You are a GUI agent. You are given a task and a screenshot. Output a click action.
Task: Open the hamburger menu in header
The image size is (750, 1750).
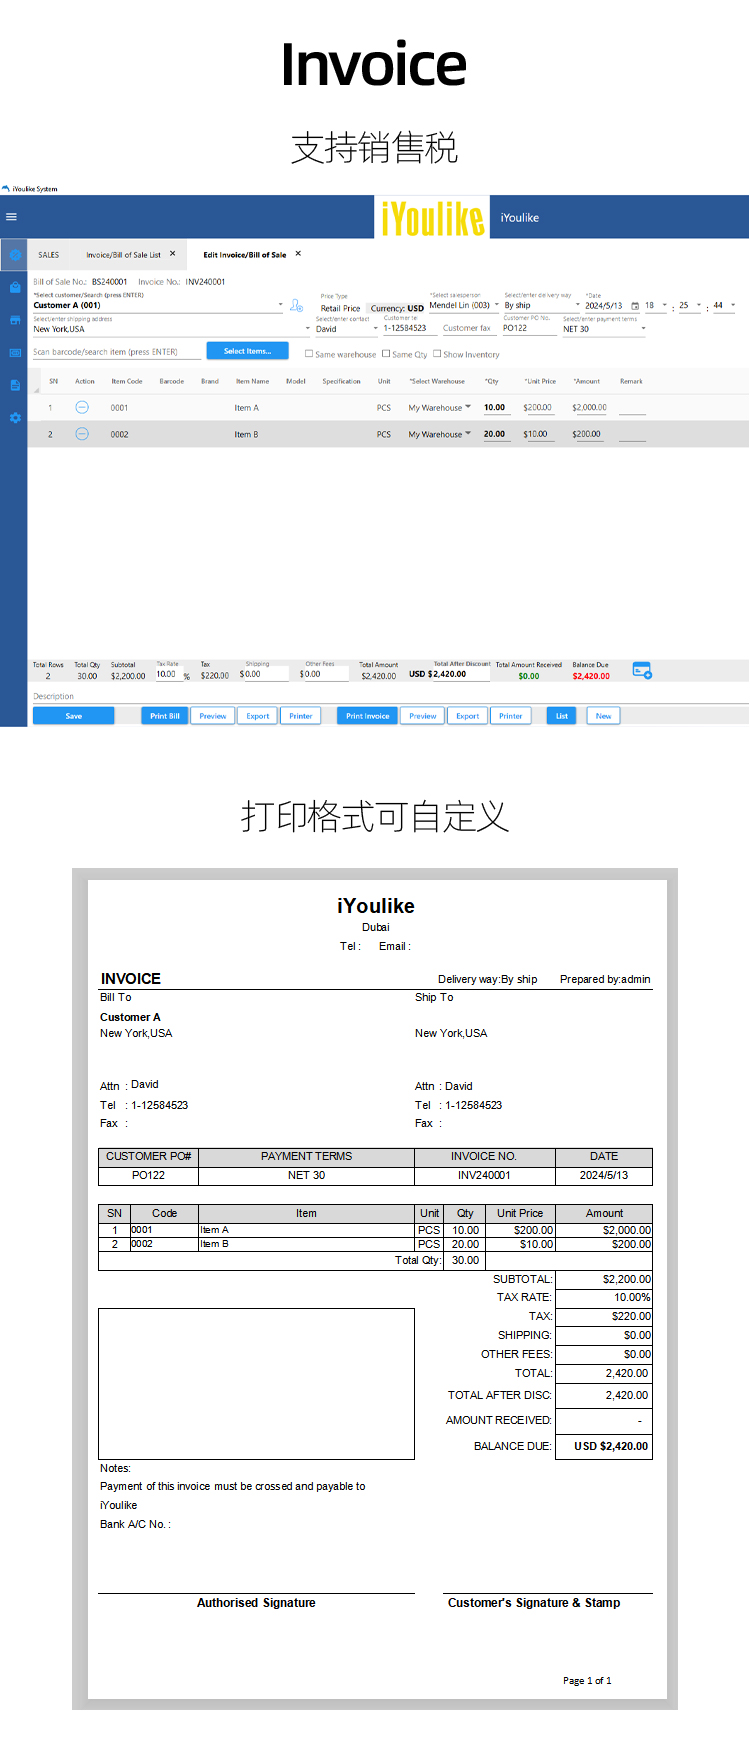pyautogui.click(x=11, y=217)
